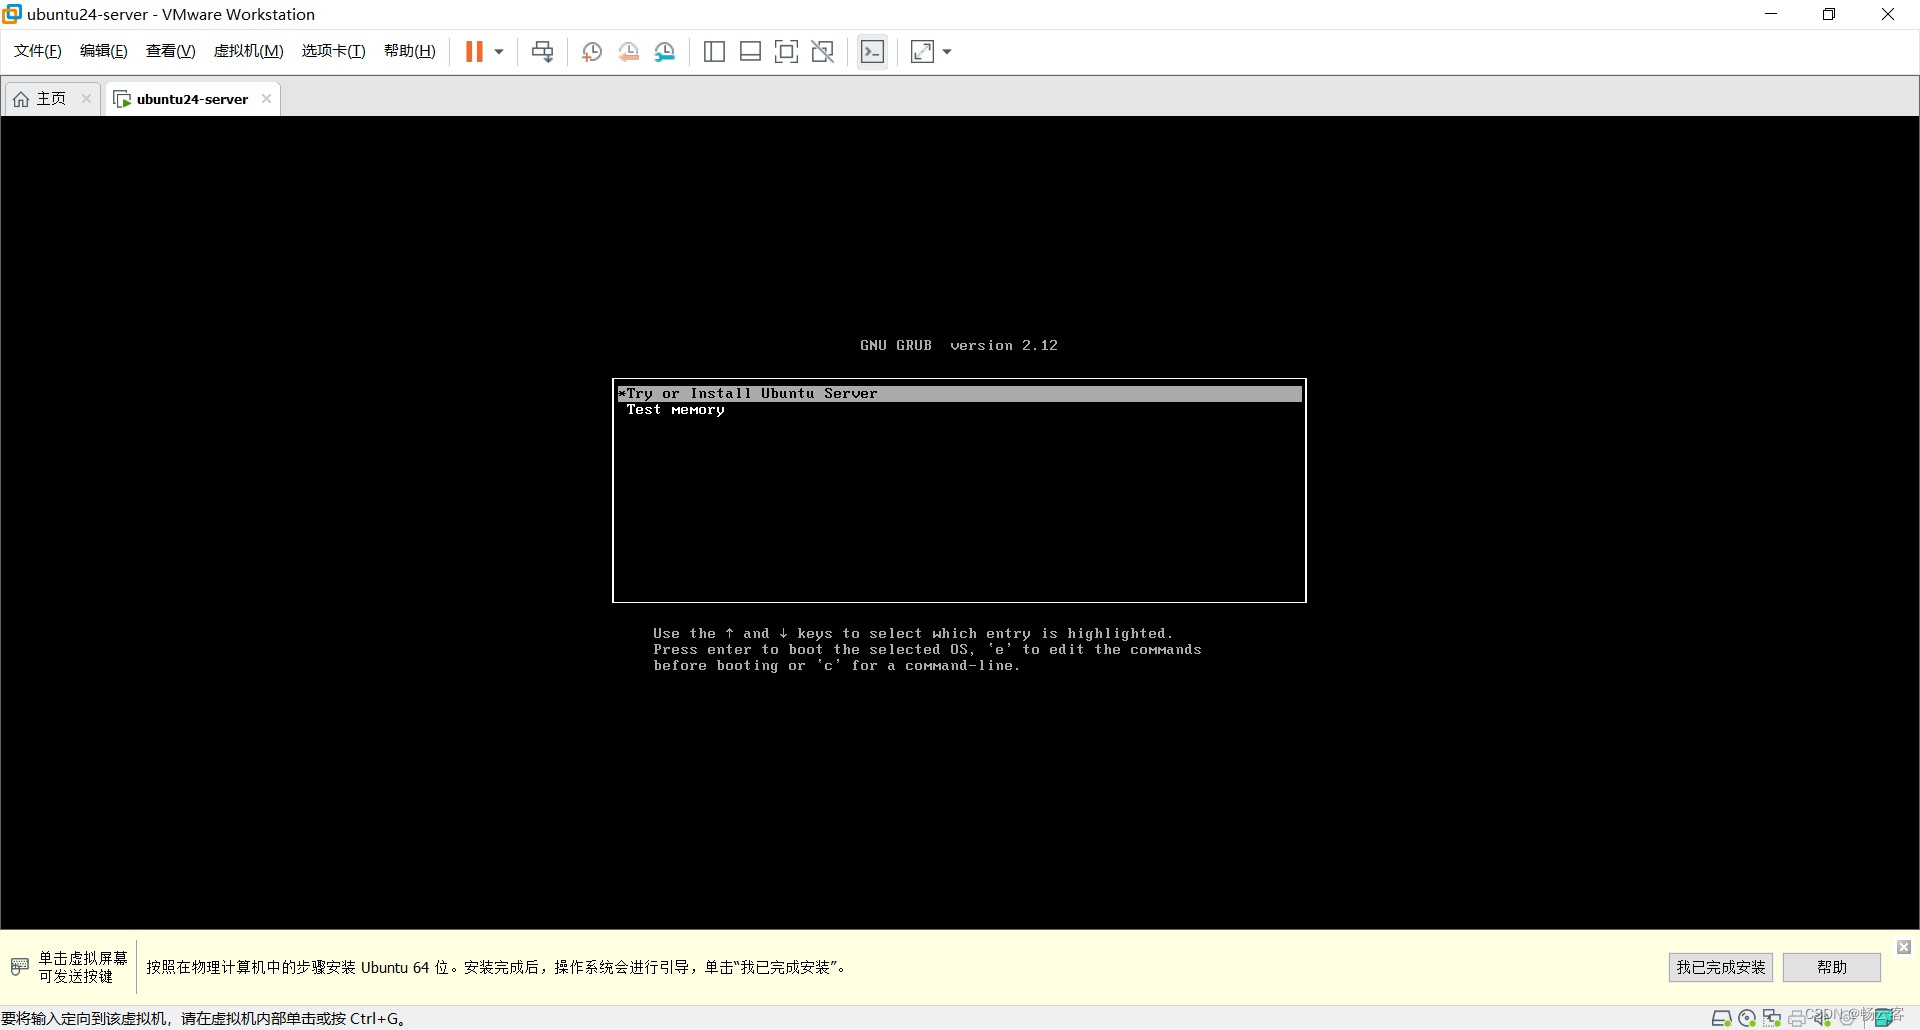Toggle the thumbnail bar view

click(x=750, y=51)
